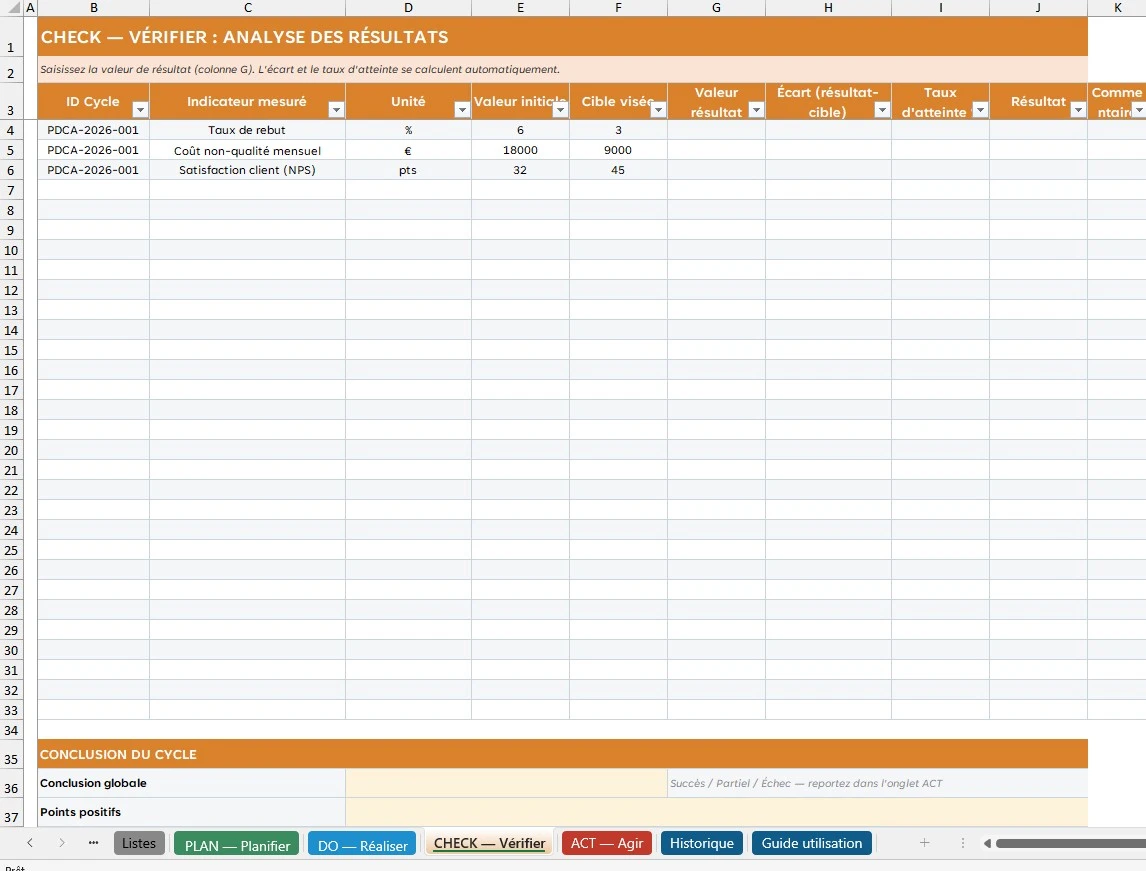The height and width of the screenshot is (871, 1146).
Task: Switch to the PLAN — Planifier sheet tab
Action: [237, 845]
